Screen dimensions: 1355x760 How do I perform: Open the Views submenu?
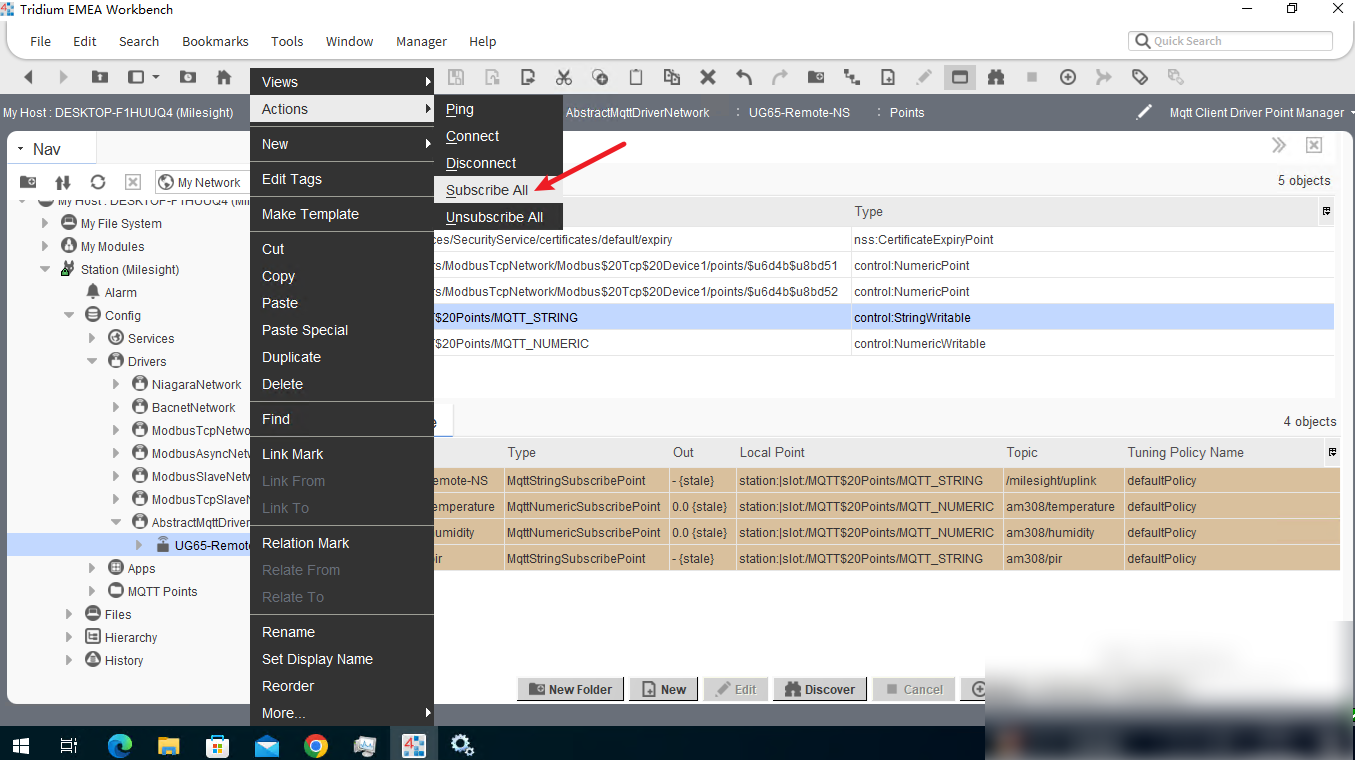point(342,82)
